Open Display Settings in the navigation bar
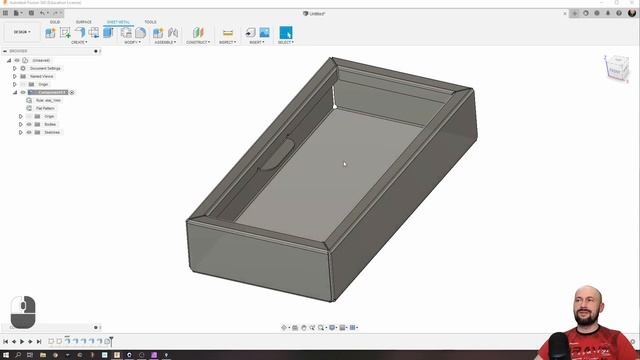This screenshot has height=360, width=640. tap(332, 327)
